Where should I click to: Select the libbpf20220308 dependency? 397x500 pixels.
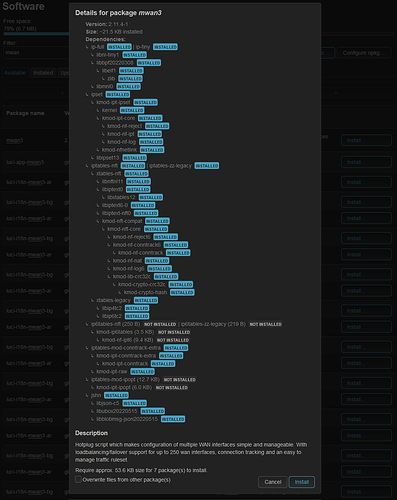pos(115,63)
